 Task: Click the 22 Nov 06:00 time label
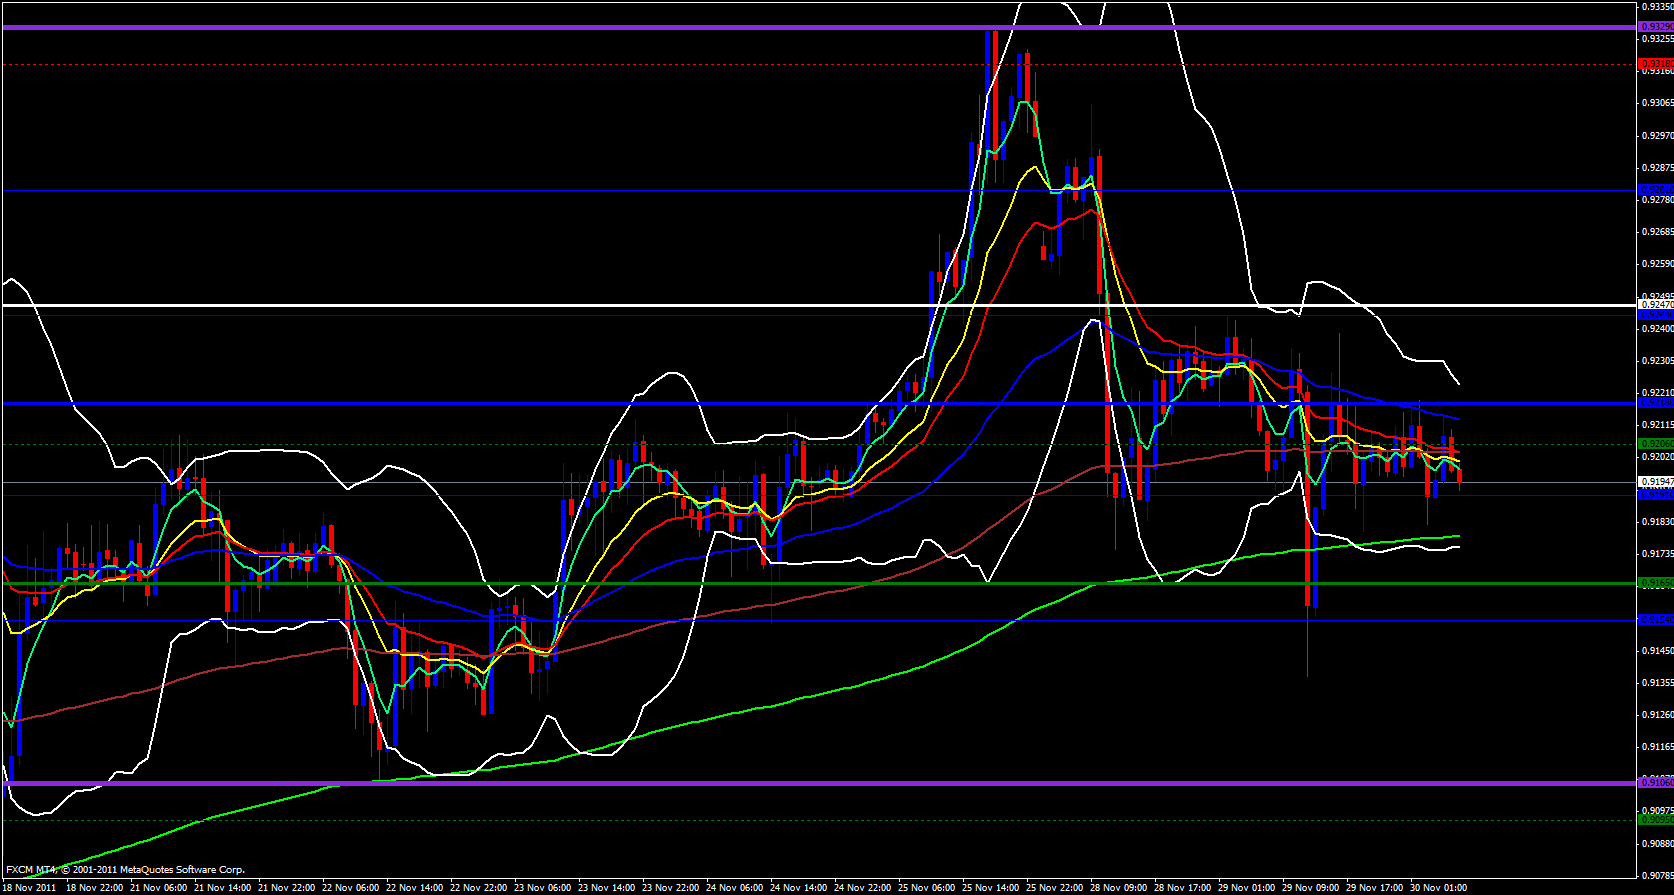coord(351,887)
